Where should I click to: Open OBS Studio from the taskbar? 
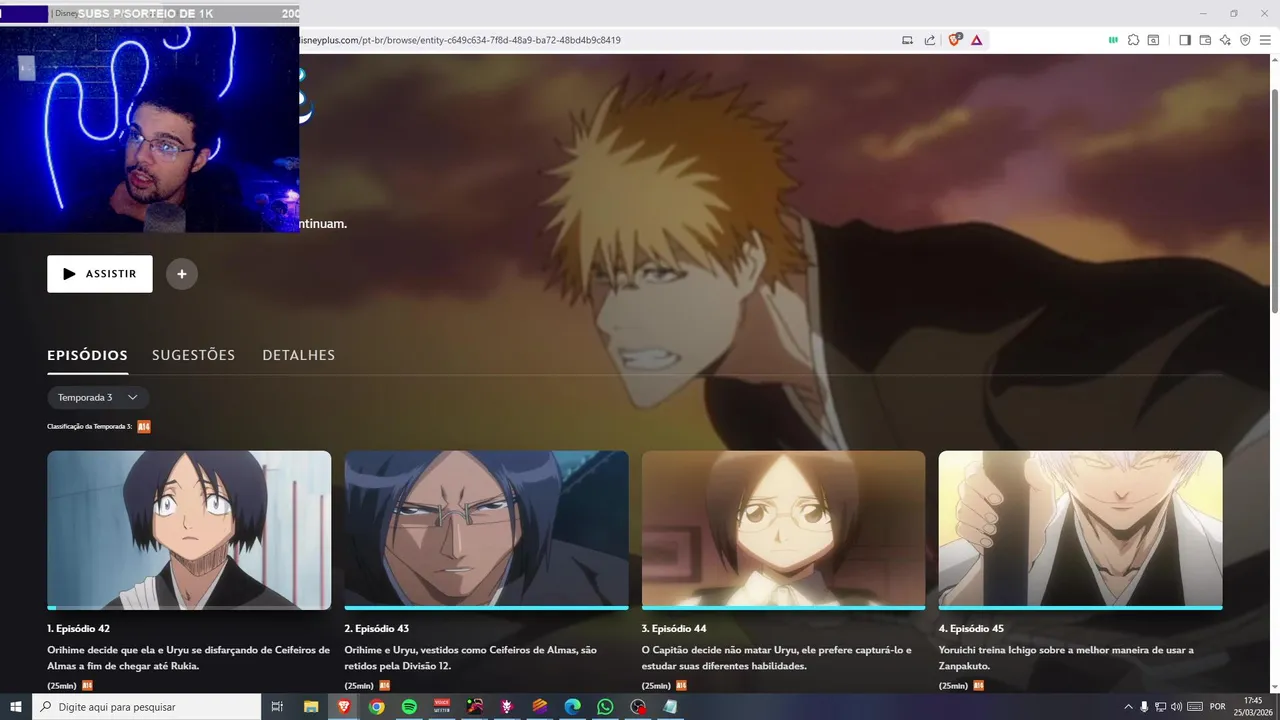638,707
